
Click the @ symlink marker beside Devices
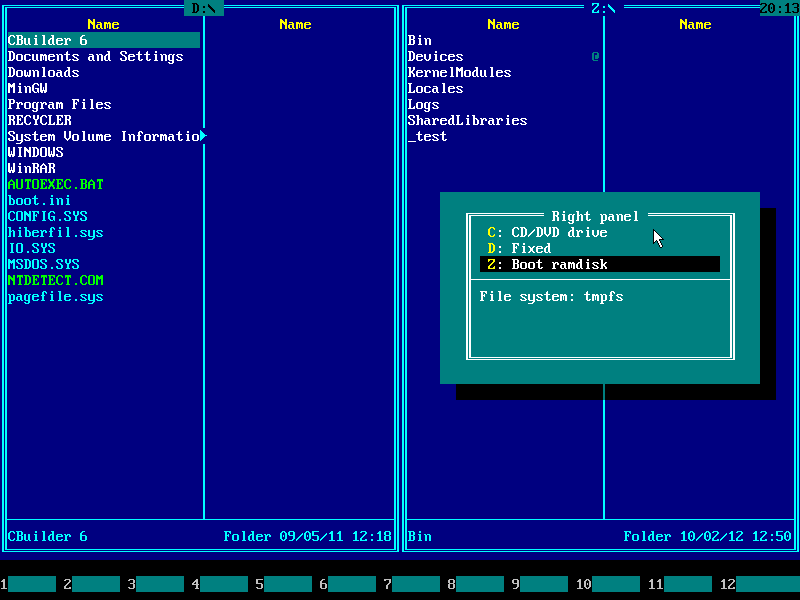[x=595, y=56]
